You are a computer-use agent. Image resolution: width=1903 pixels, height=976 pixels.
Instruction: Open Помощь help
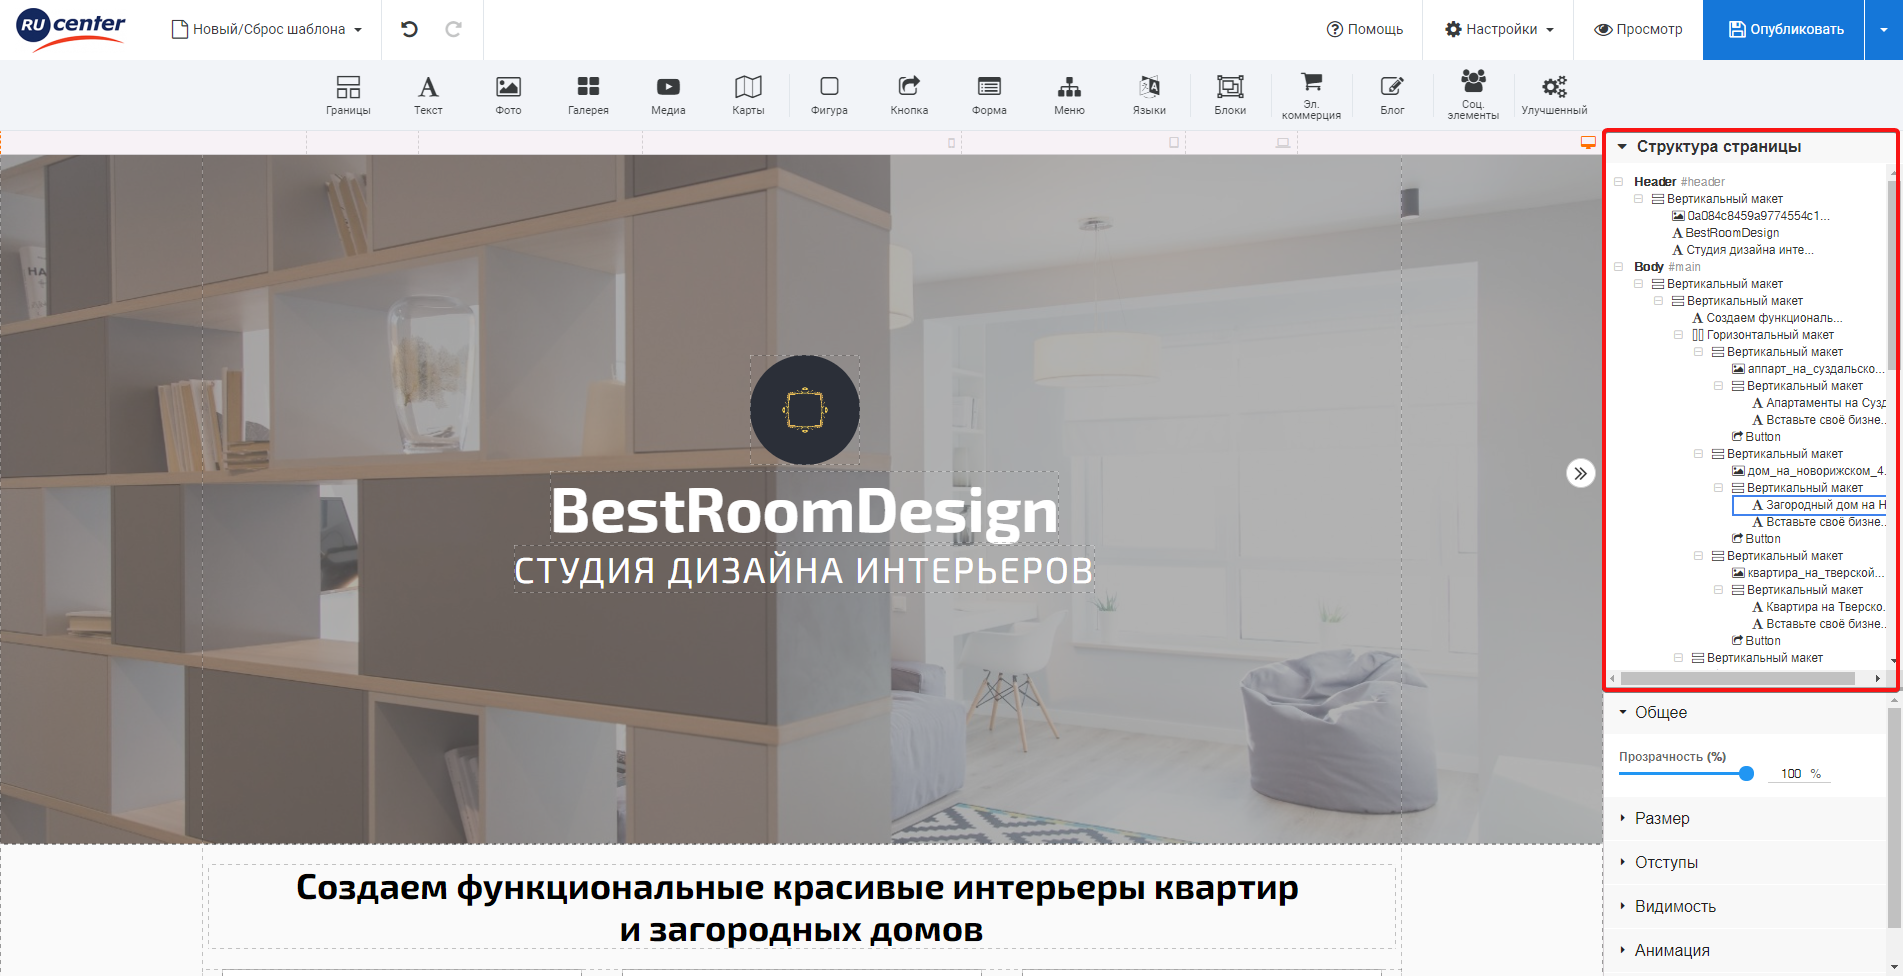[x=1364, y=29]
